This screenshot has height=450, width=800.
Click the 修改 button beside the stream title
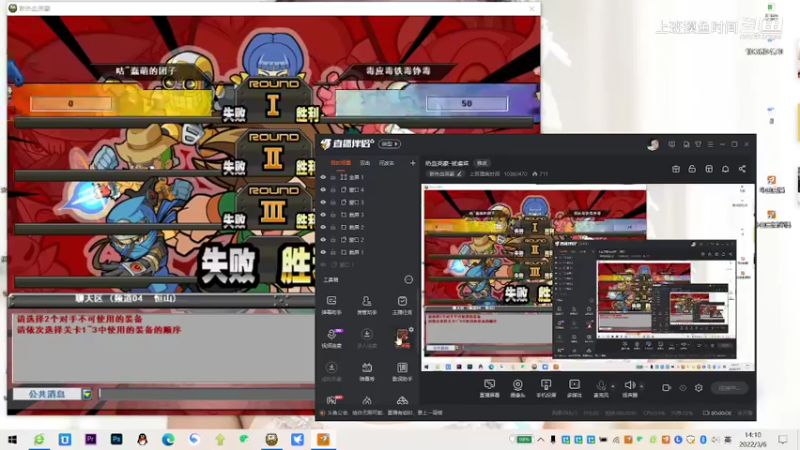[x=482, y=163]
